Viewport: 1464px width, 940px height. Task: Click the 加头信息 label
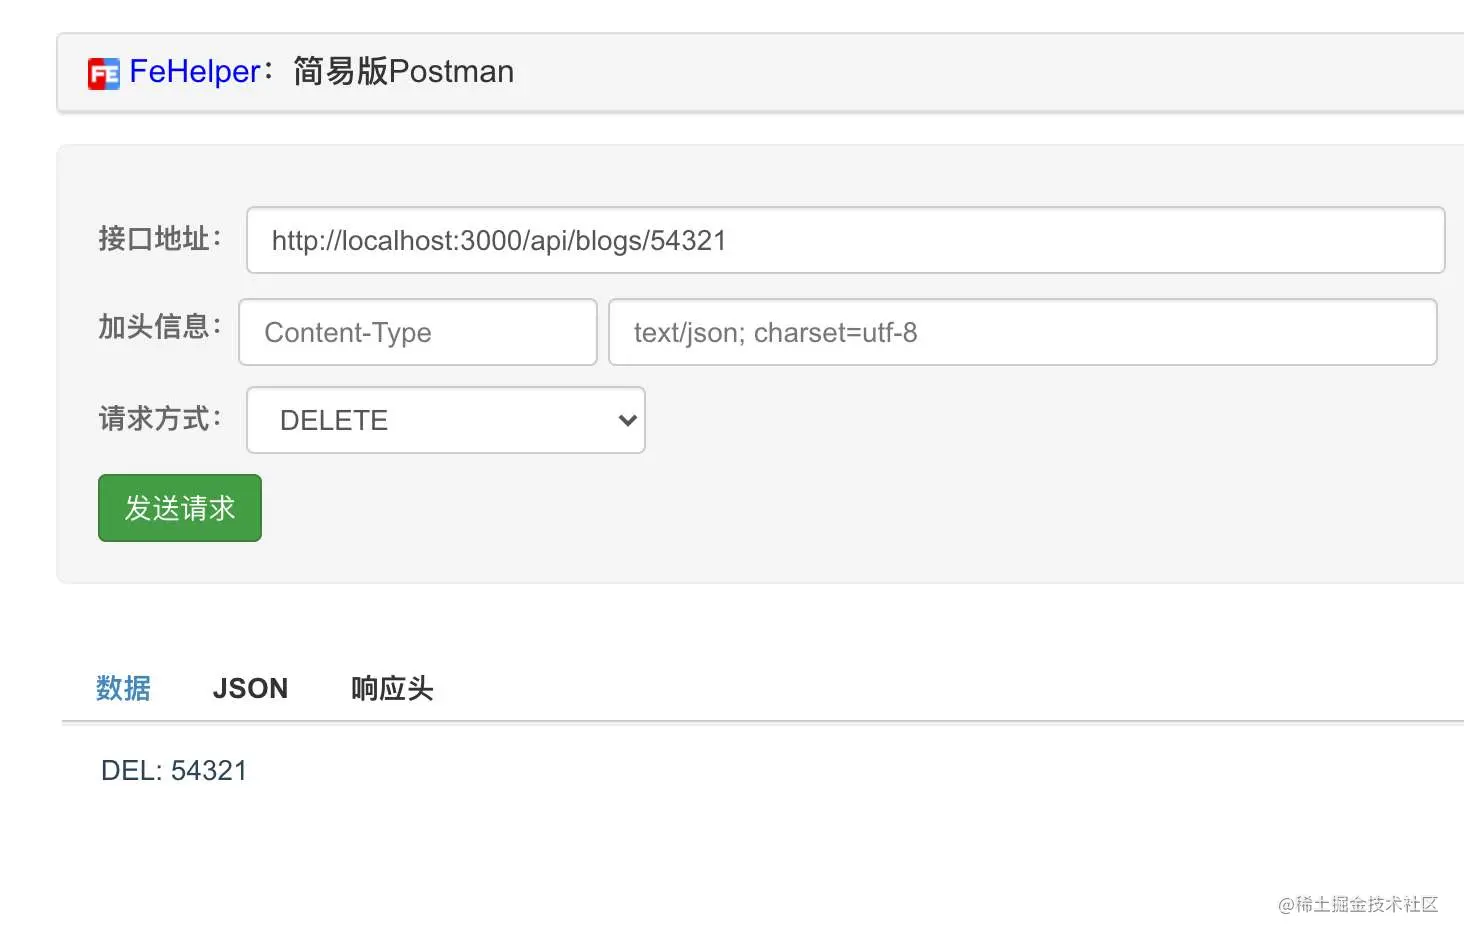point(159,327)
